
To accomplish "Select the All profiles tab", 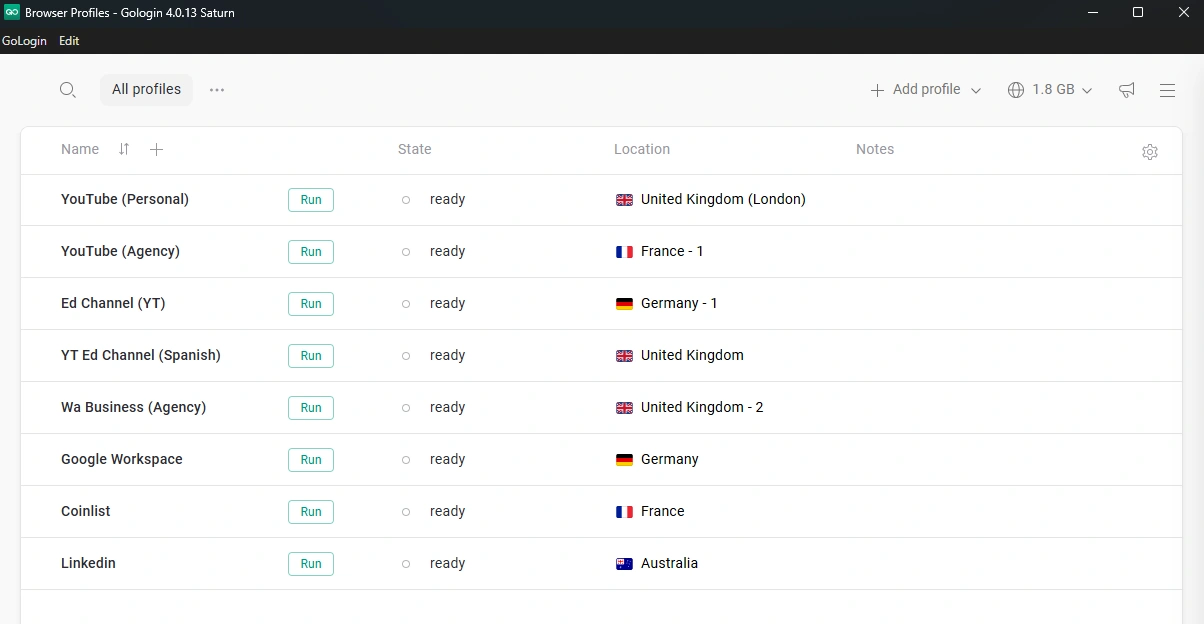I will 146,89.
